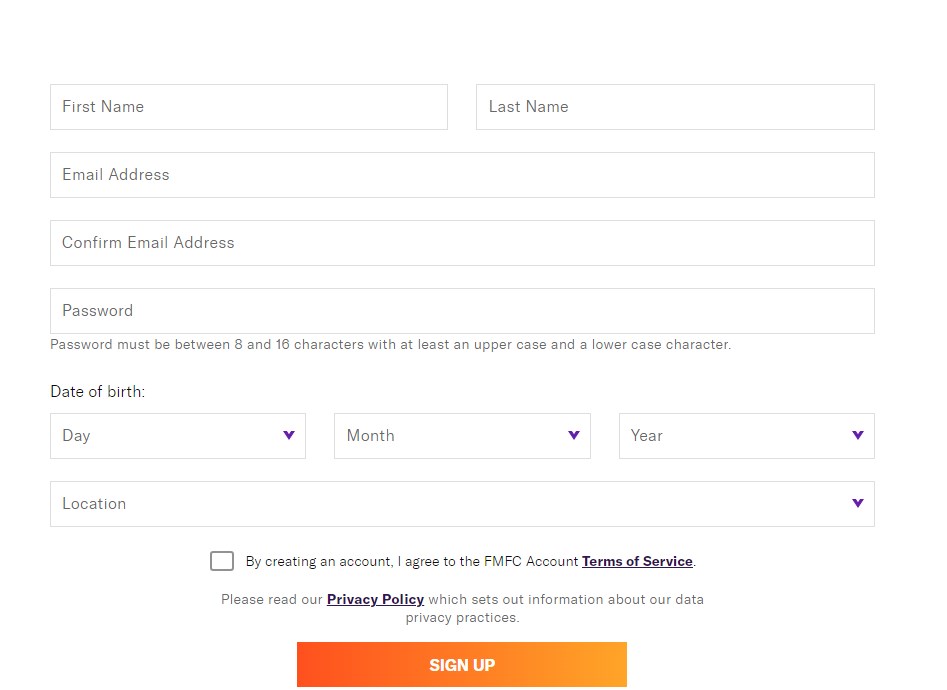Click the Location dropdown purple arrow icon
The height and width of the screenshot is (690, 947).
[x=858, y=503]
